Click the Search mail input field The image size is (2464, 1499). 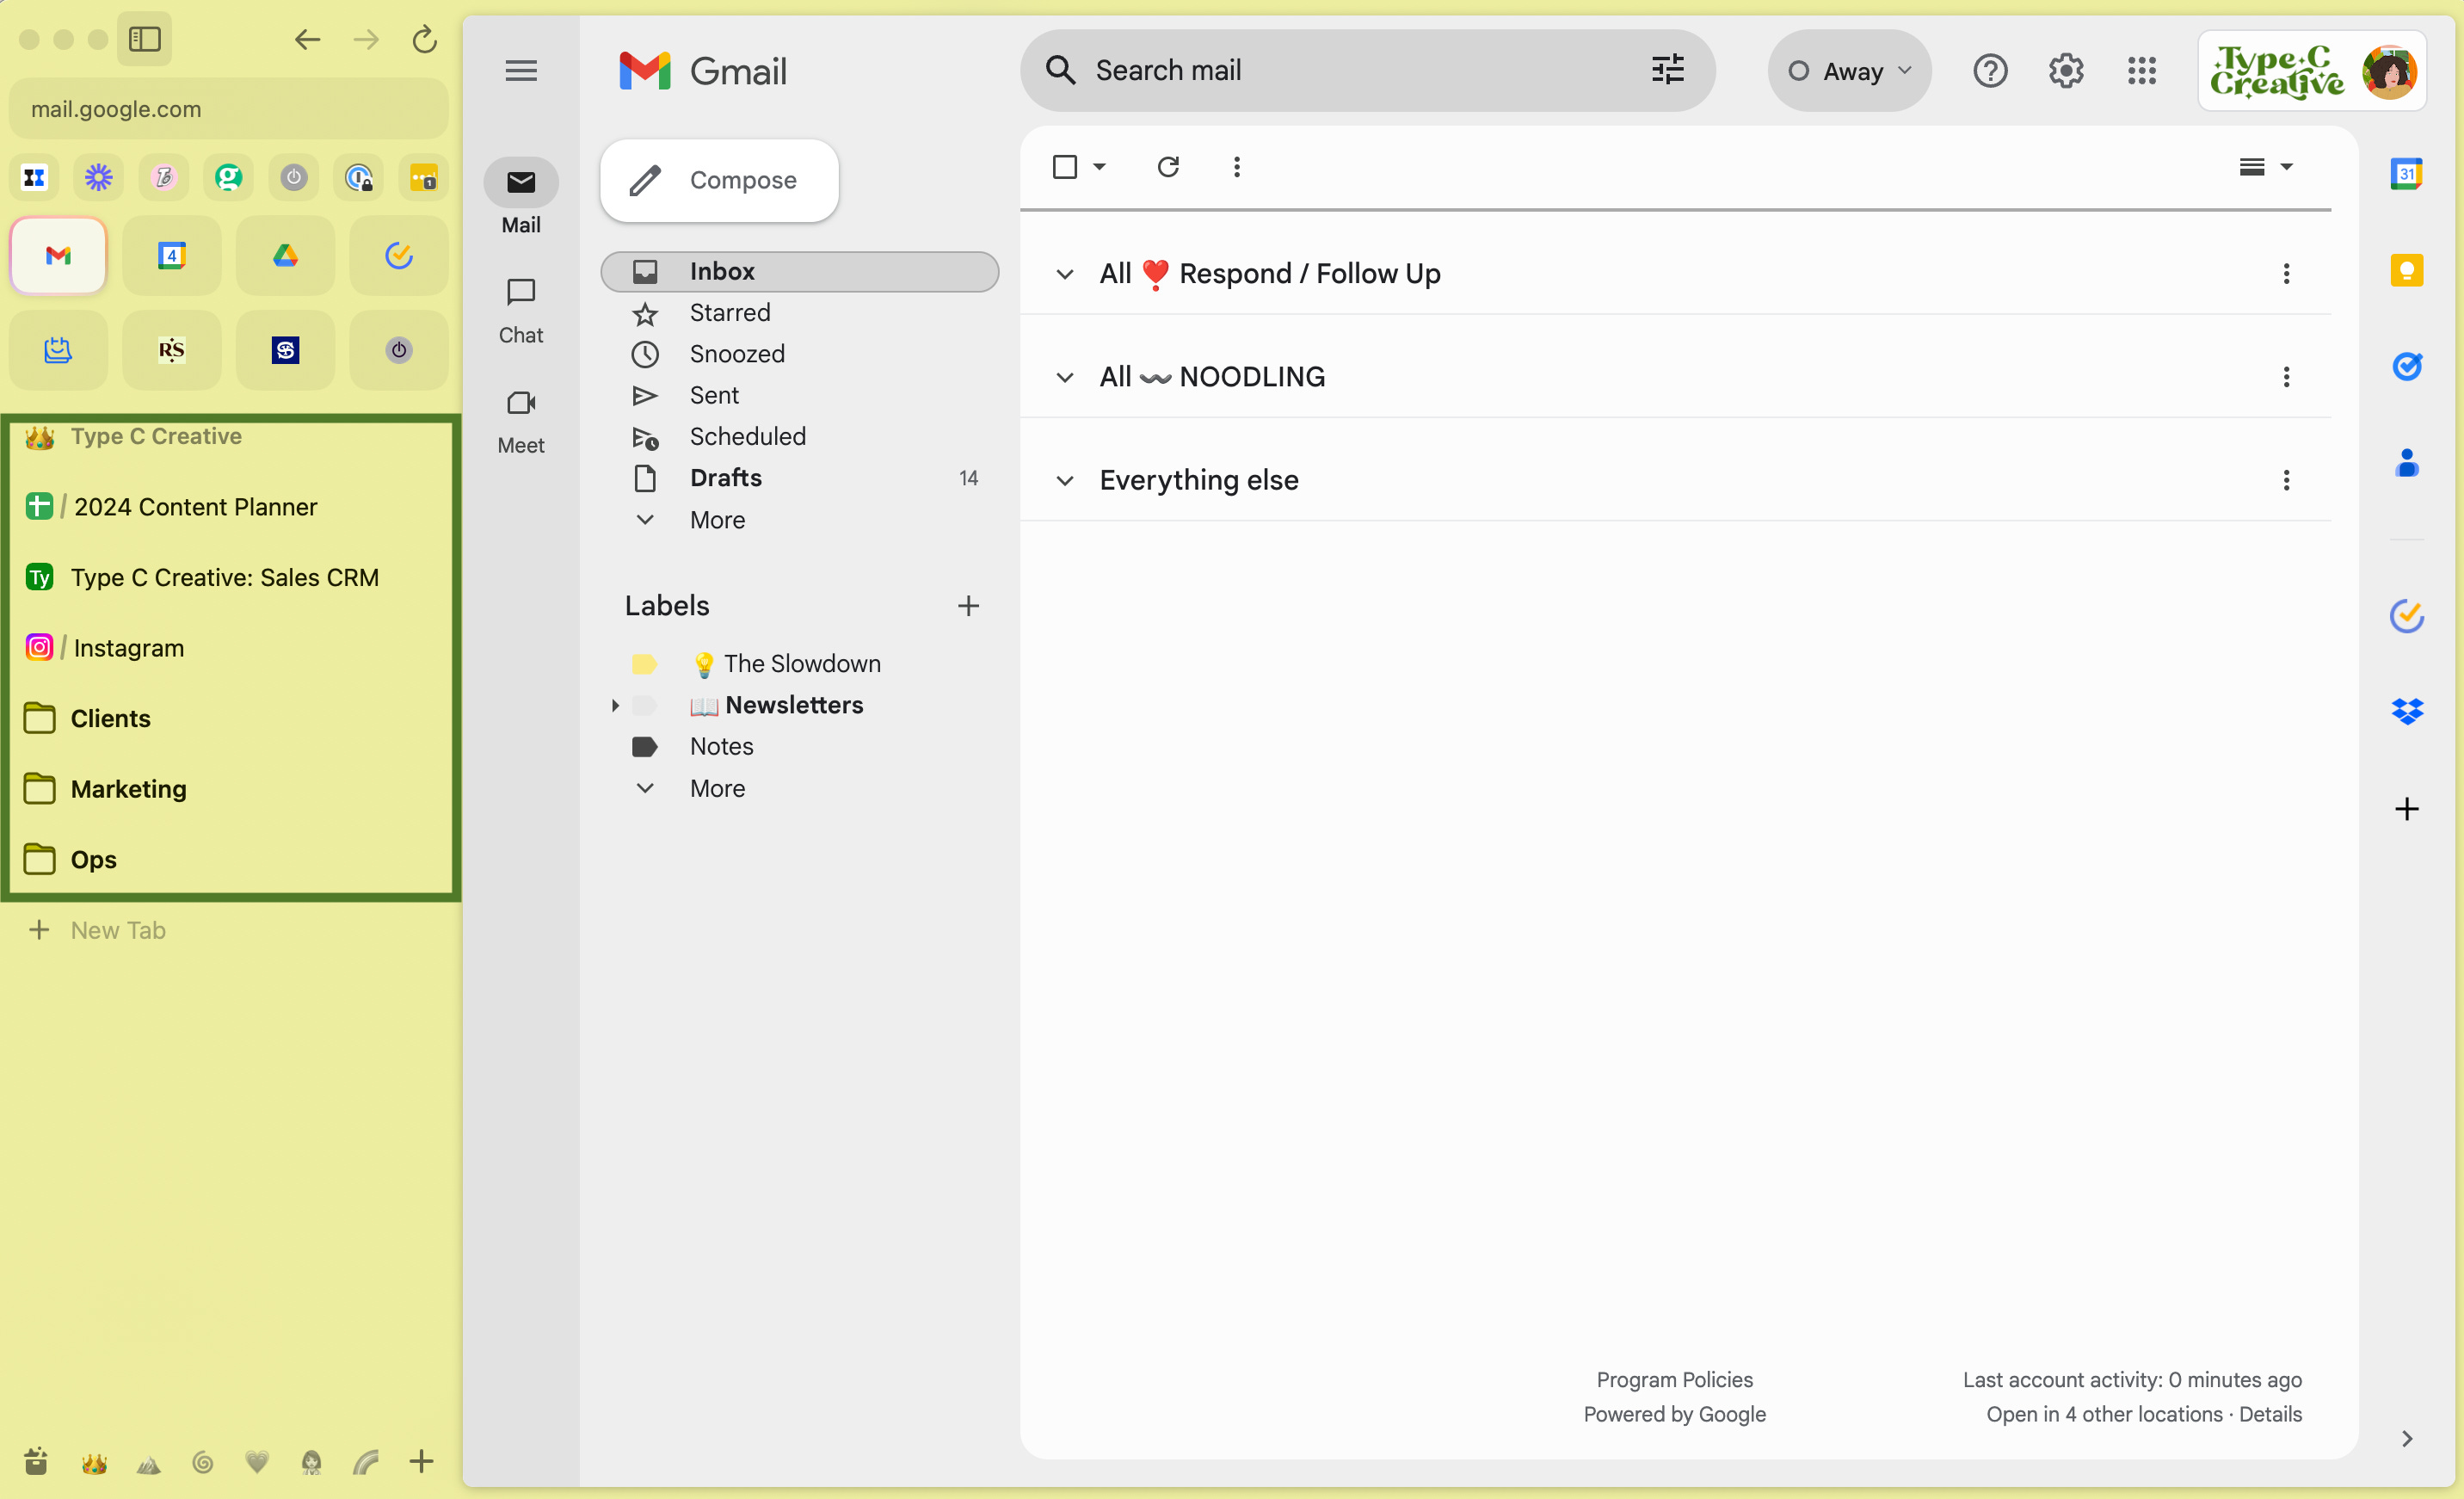pos(1360,70)
